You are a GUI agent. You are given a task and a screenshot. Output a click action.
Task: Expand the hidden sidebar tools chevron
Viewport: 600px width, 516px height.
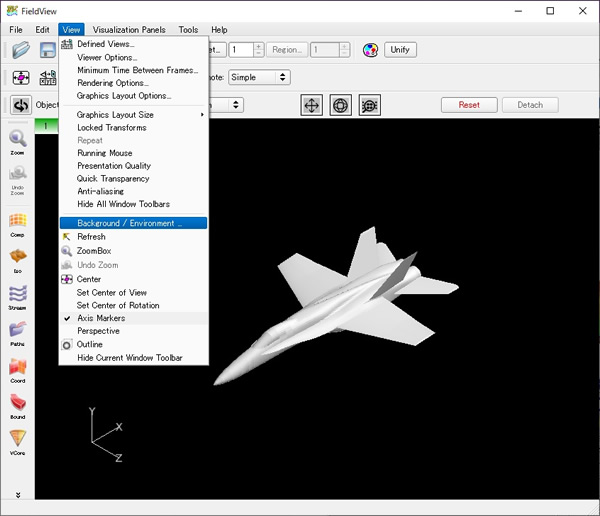(17, 495)
